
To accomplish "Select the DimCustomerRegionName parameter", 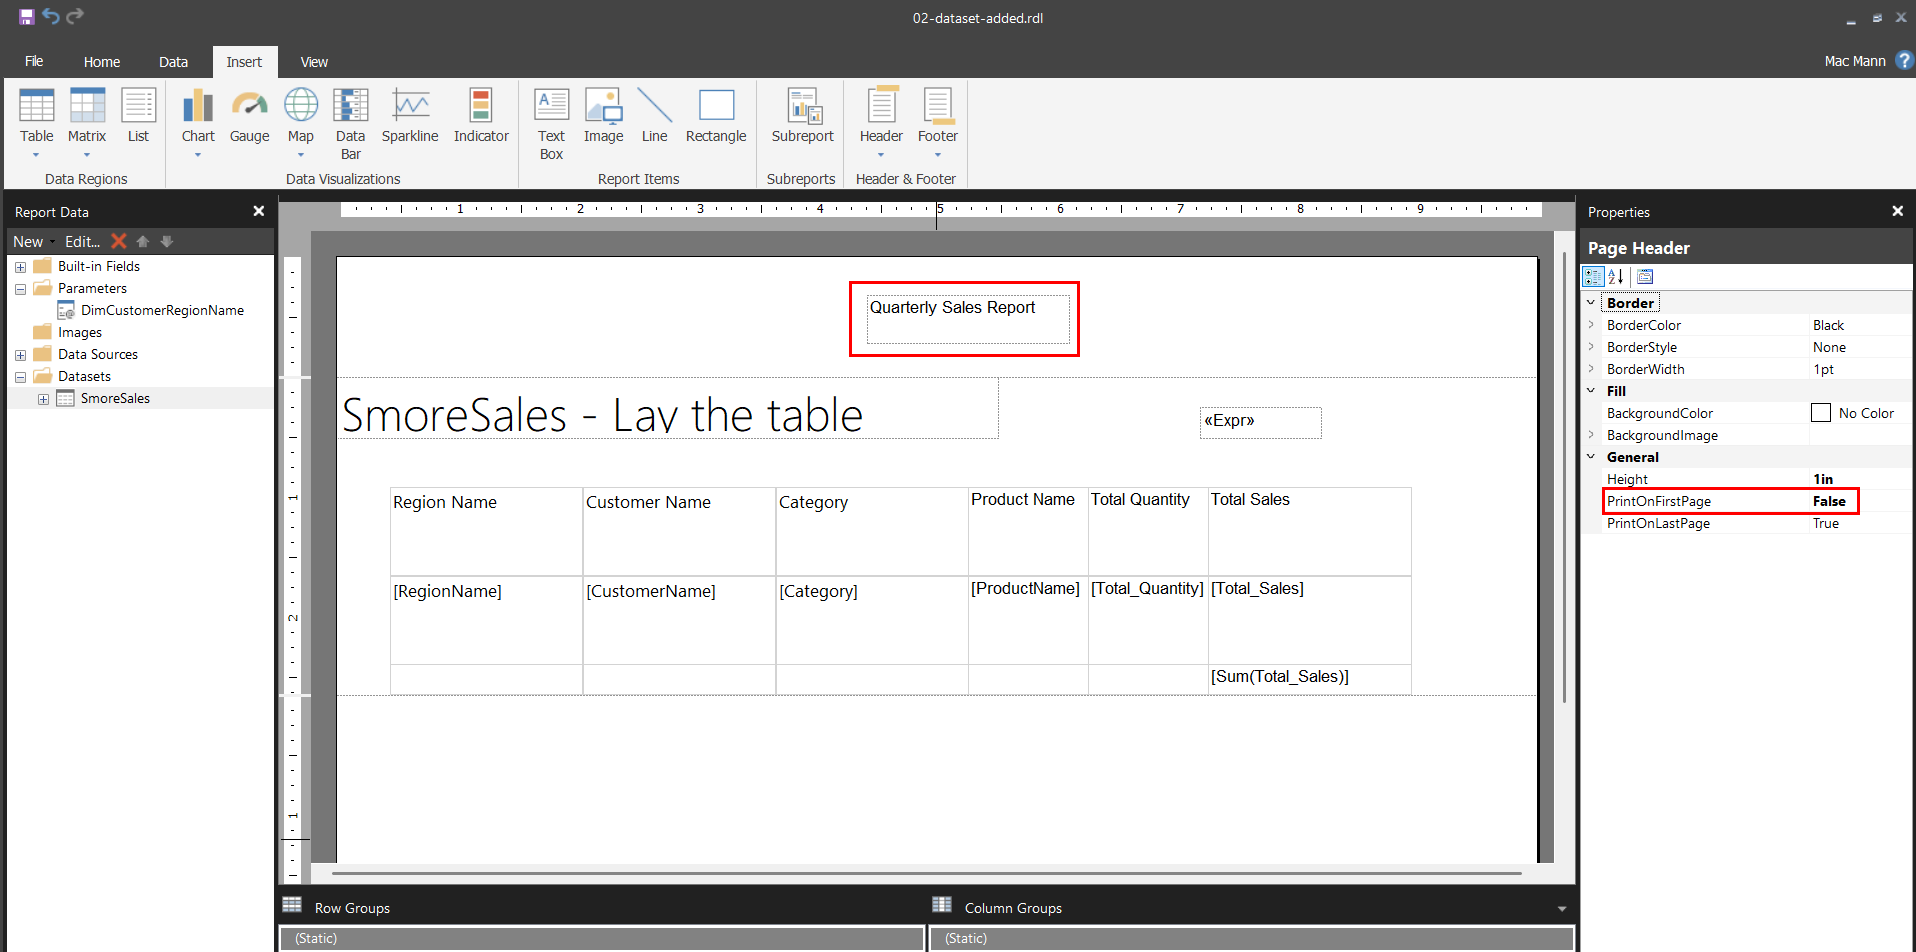I will (162, 311).
